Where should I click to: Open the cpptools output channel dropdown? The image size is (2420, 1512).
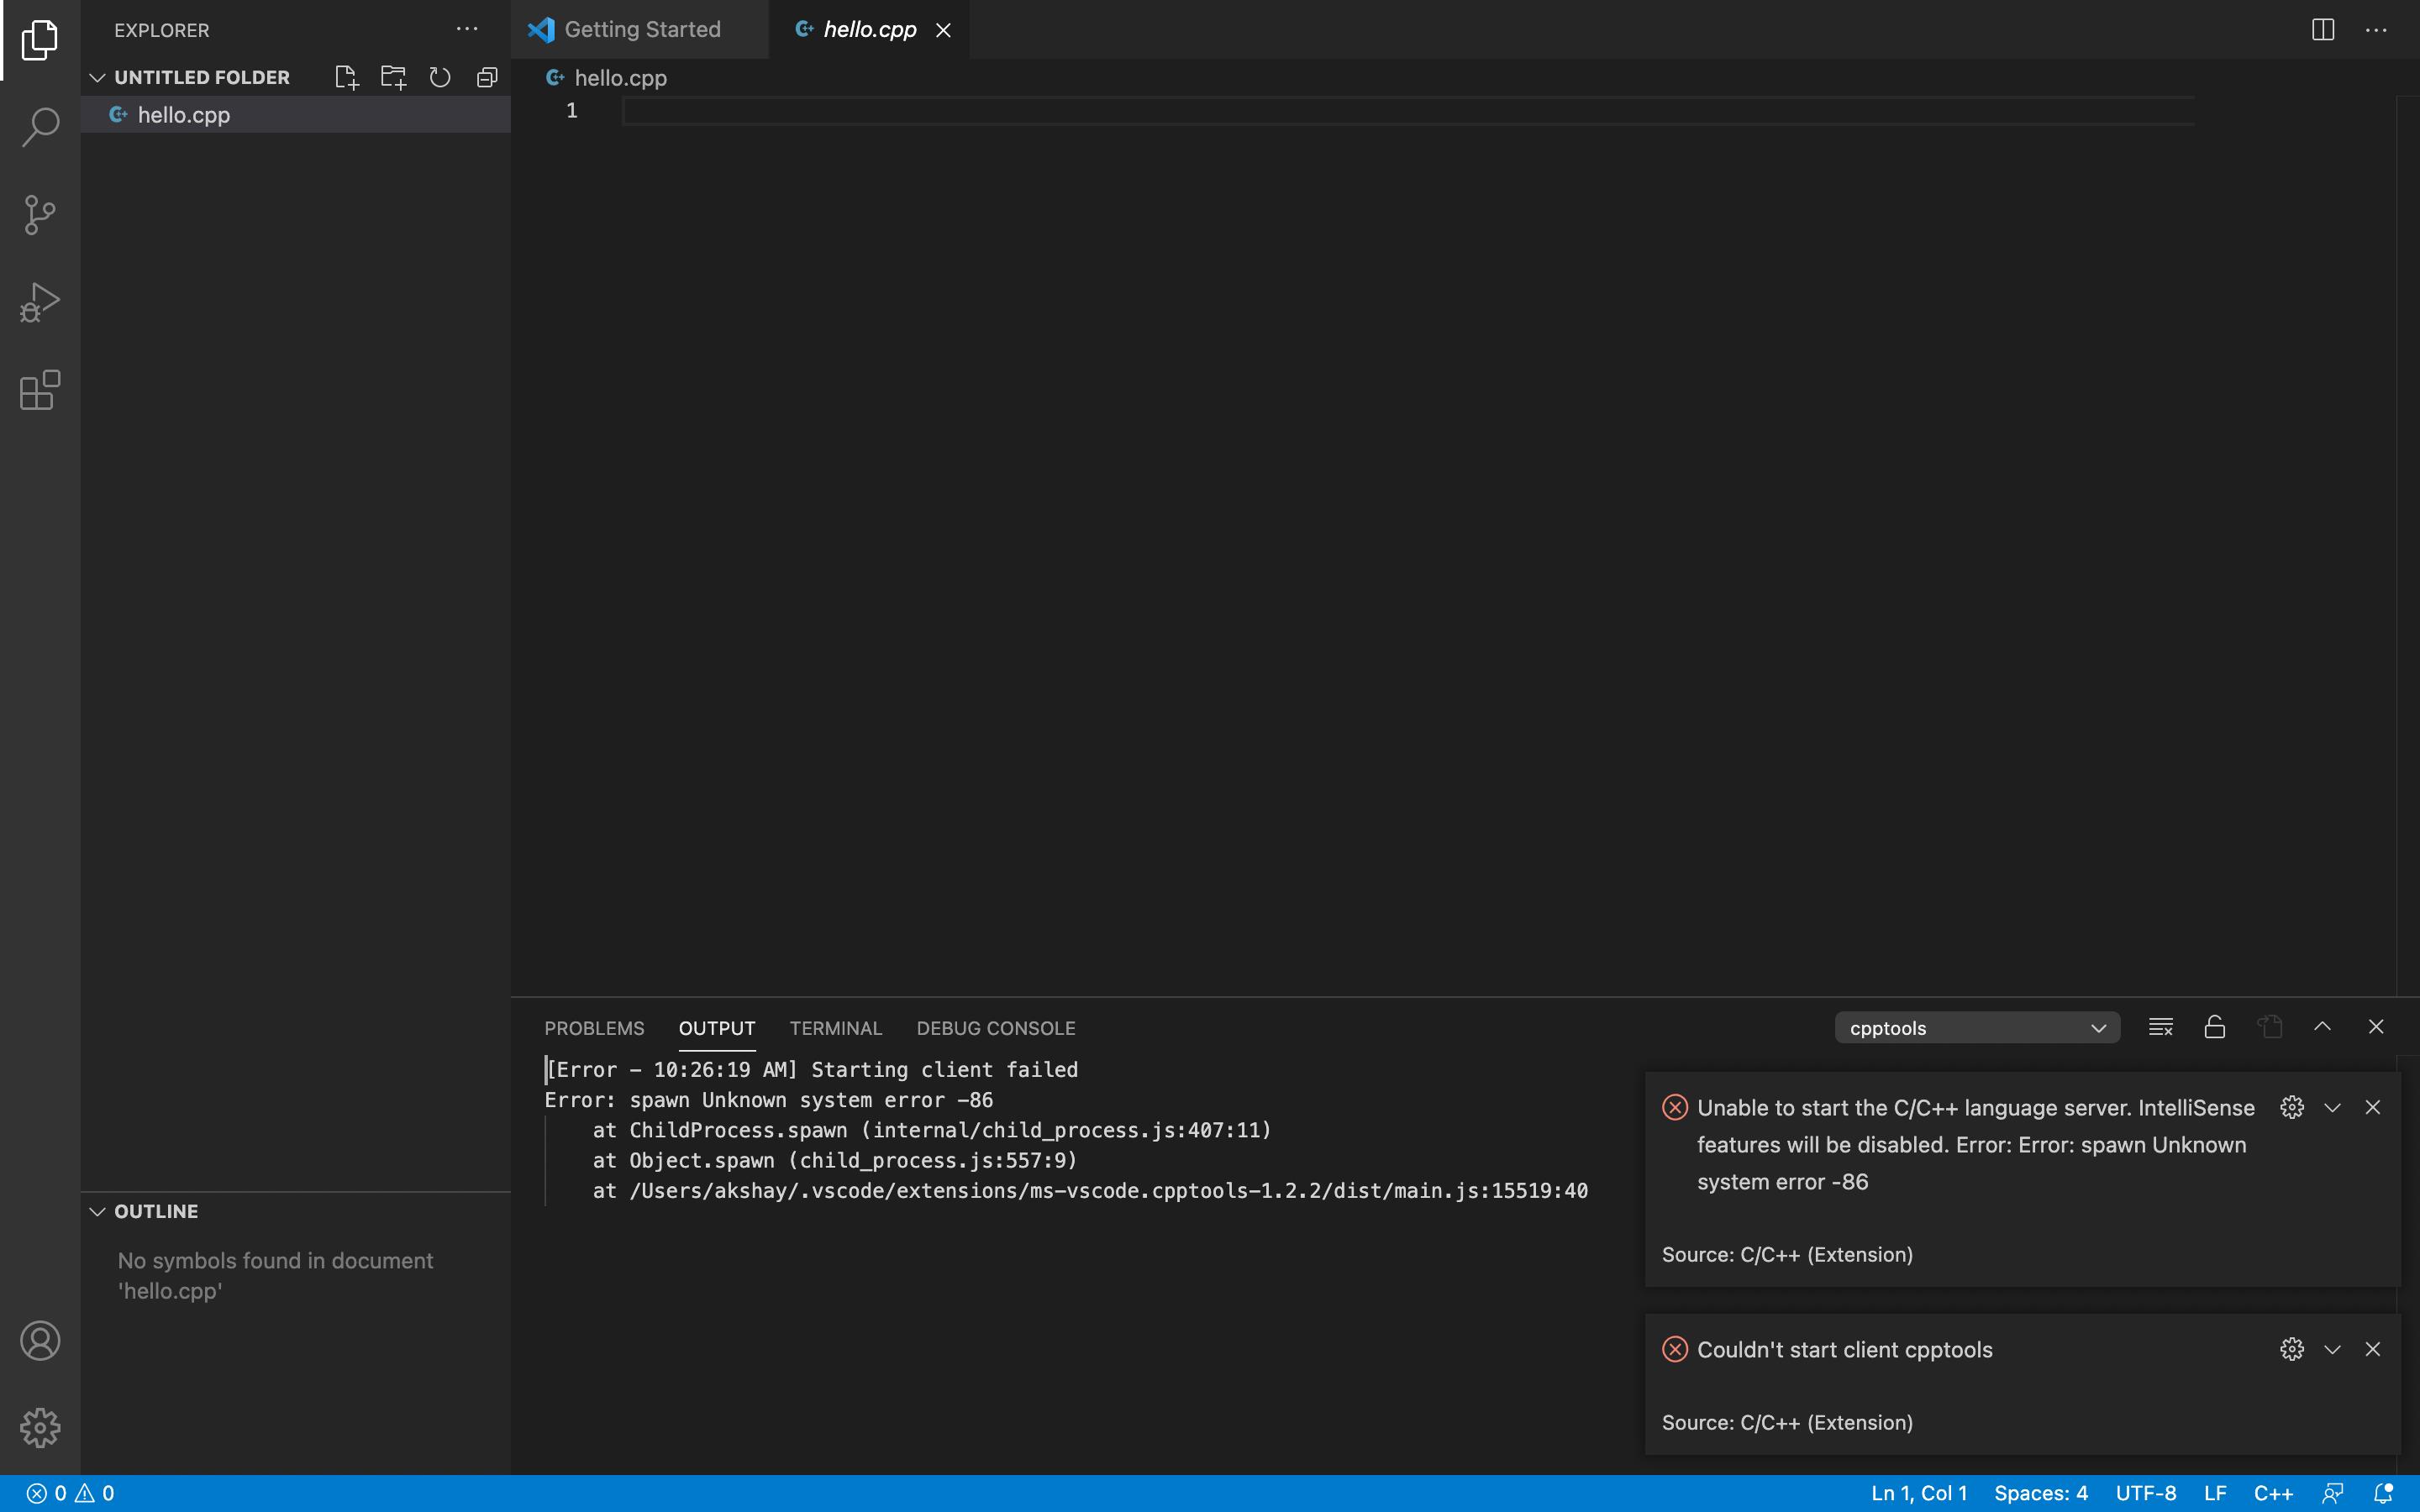1976,1028
